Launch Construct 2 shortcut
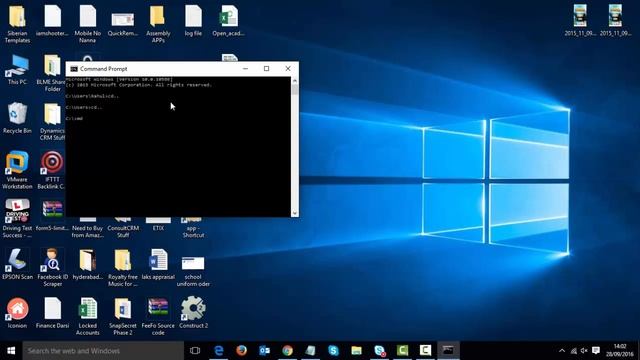The width and height of the screenshot is (640, 360). (x=193, y=313)
